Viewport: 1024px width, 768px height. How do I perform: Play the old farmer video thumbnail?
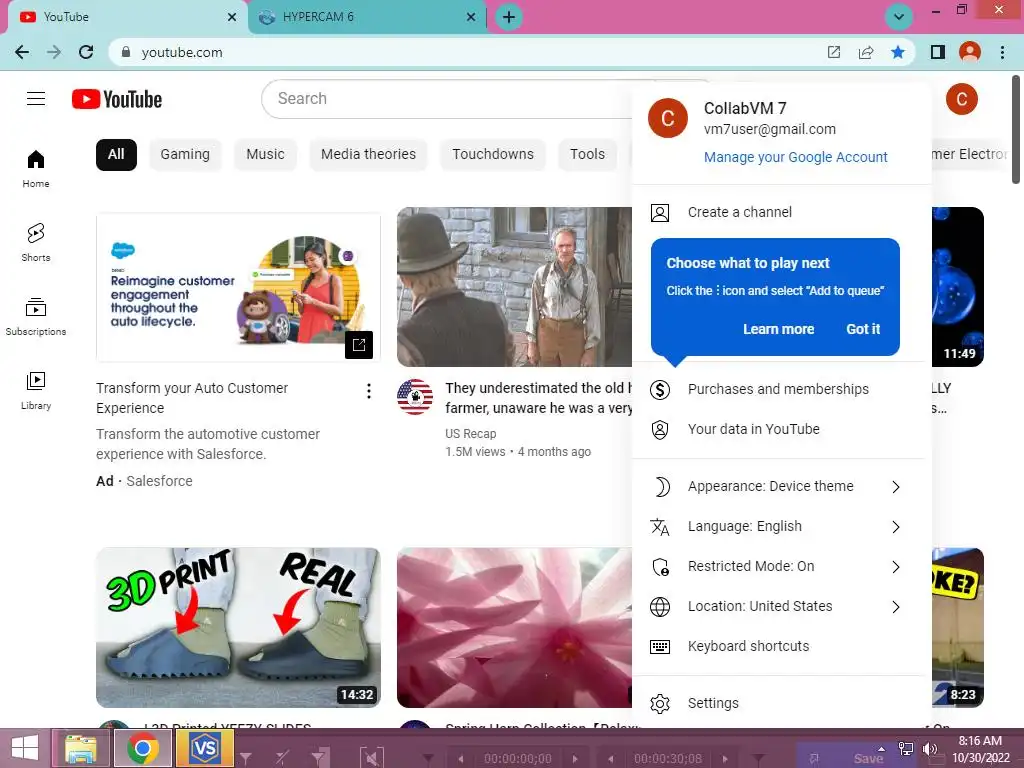point(515,287)
